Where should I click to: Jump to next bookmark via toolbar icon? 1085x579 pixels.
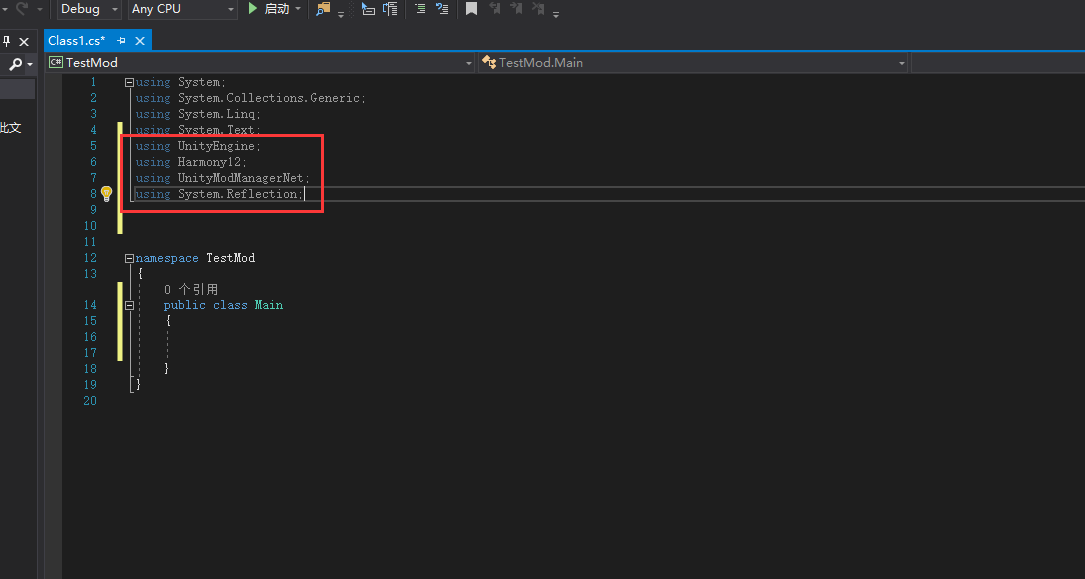(x=517, y=11)
